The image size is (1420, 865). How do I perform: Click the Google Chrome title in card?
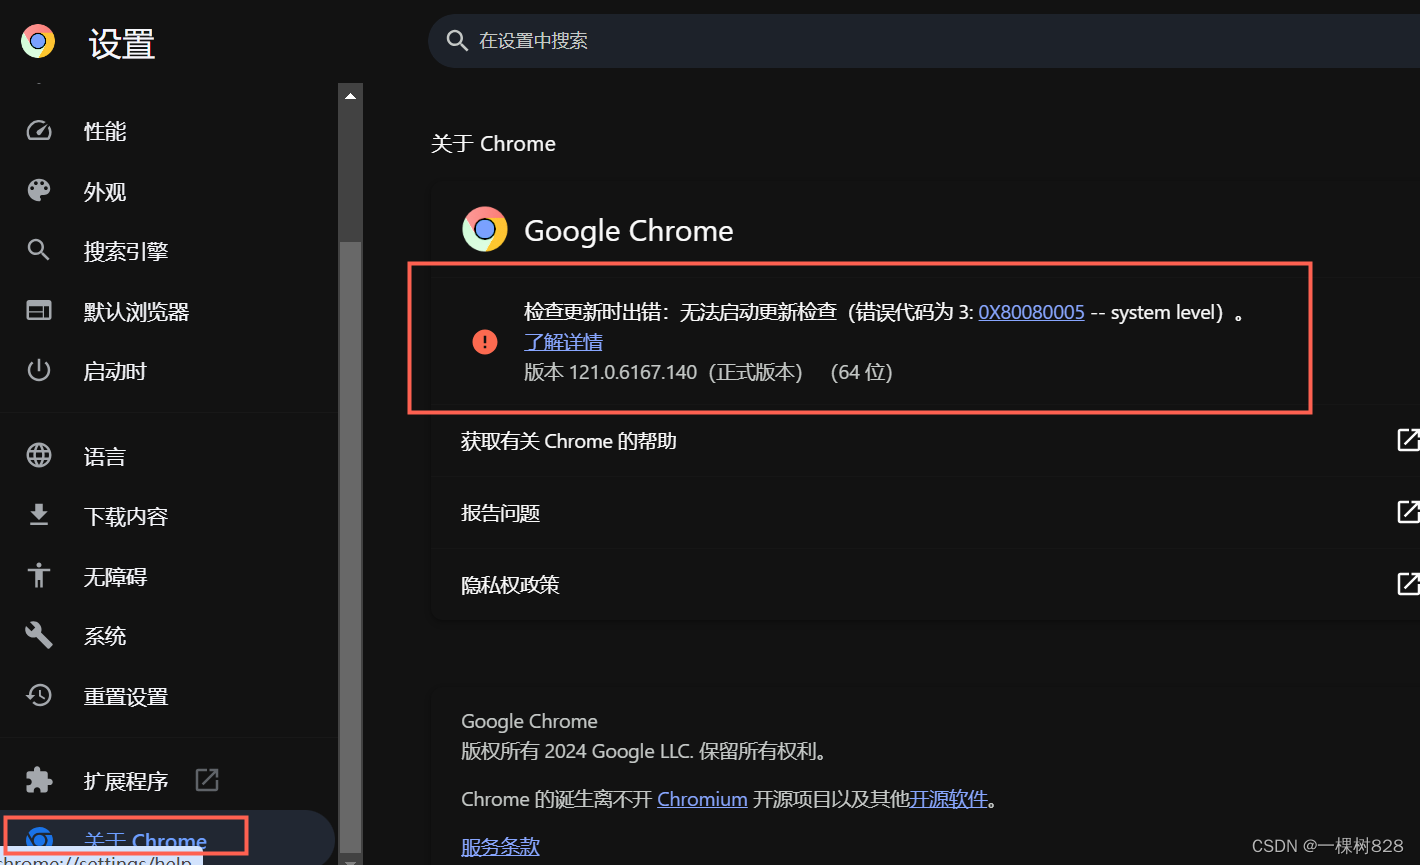pyautogui.click(x=629, y=230)
